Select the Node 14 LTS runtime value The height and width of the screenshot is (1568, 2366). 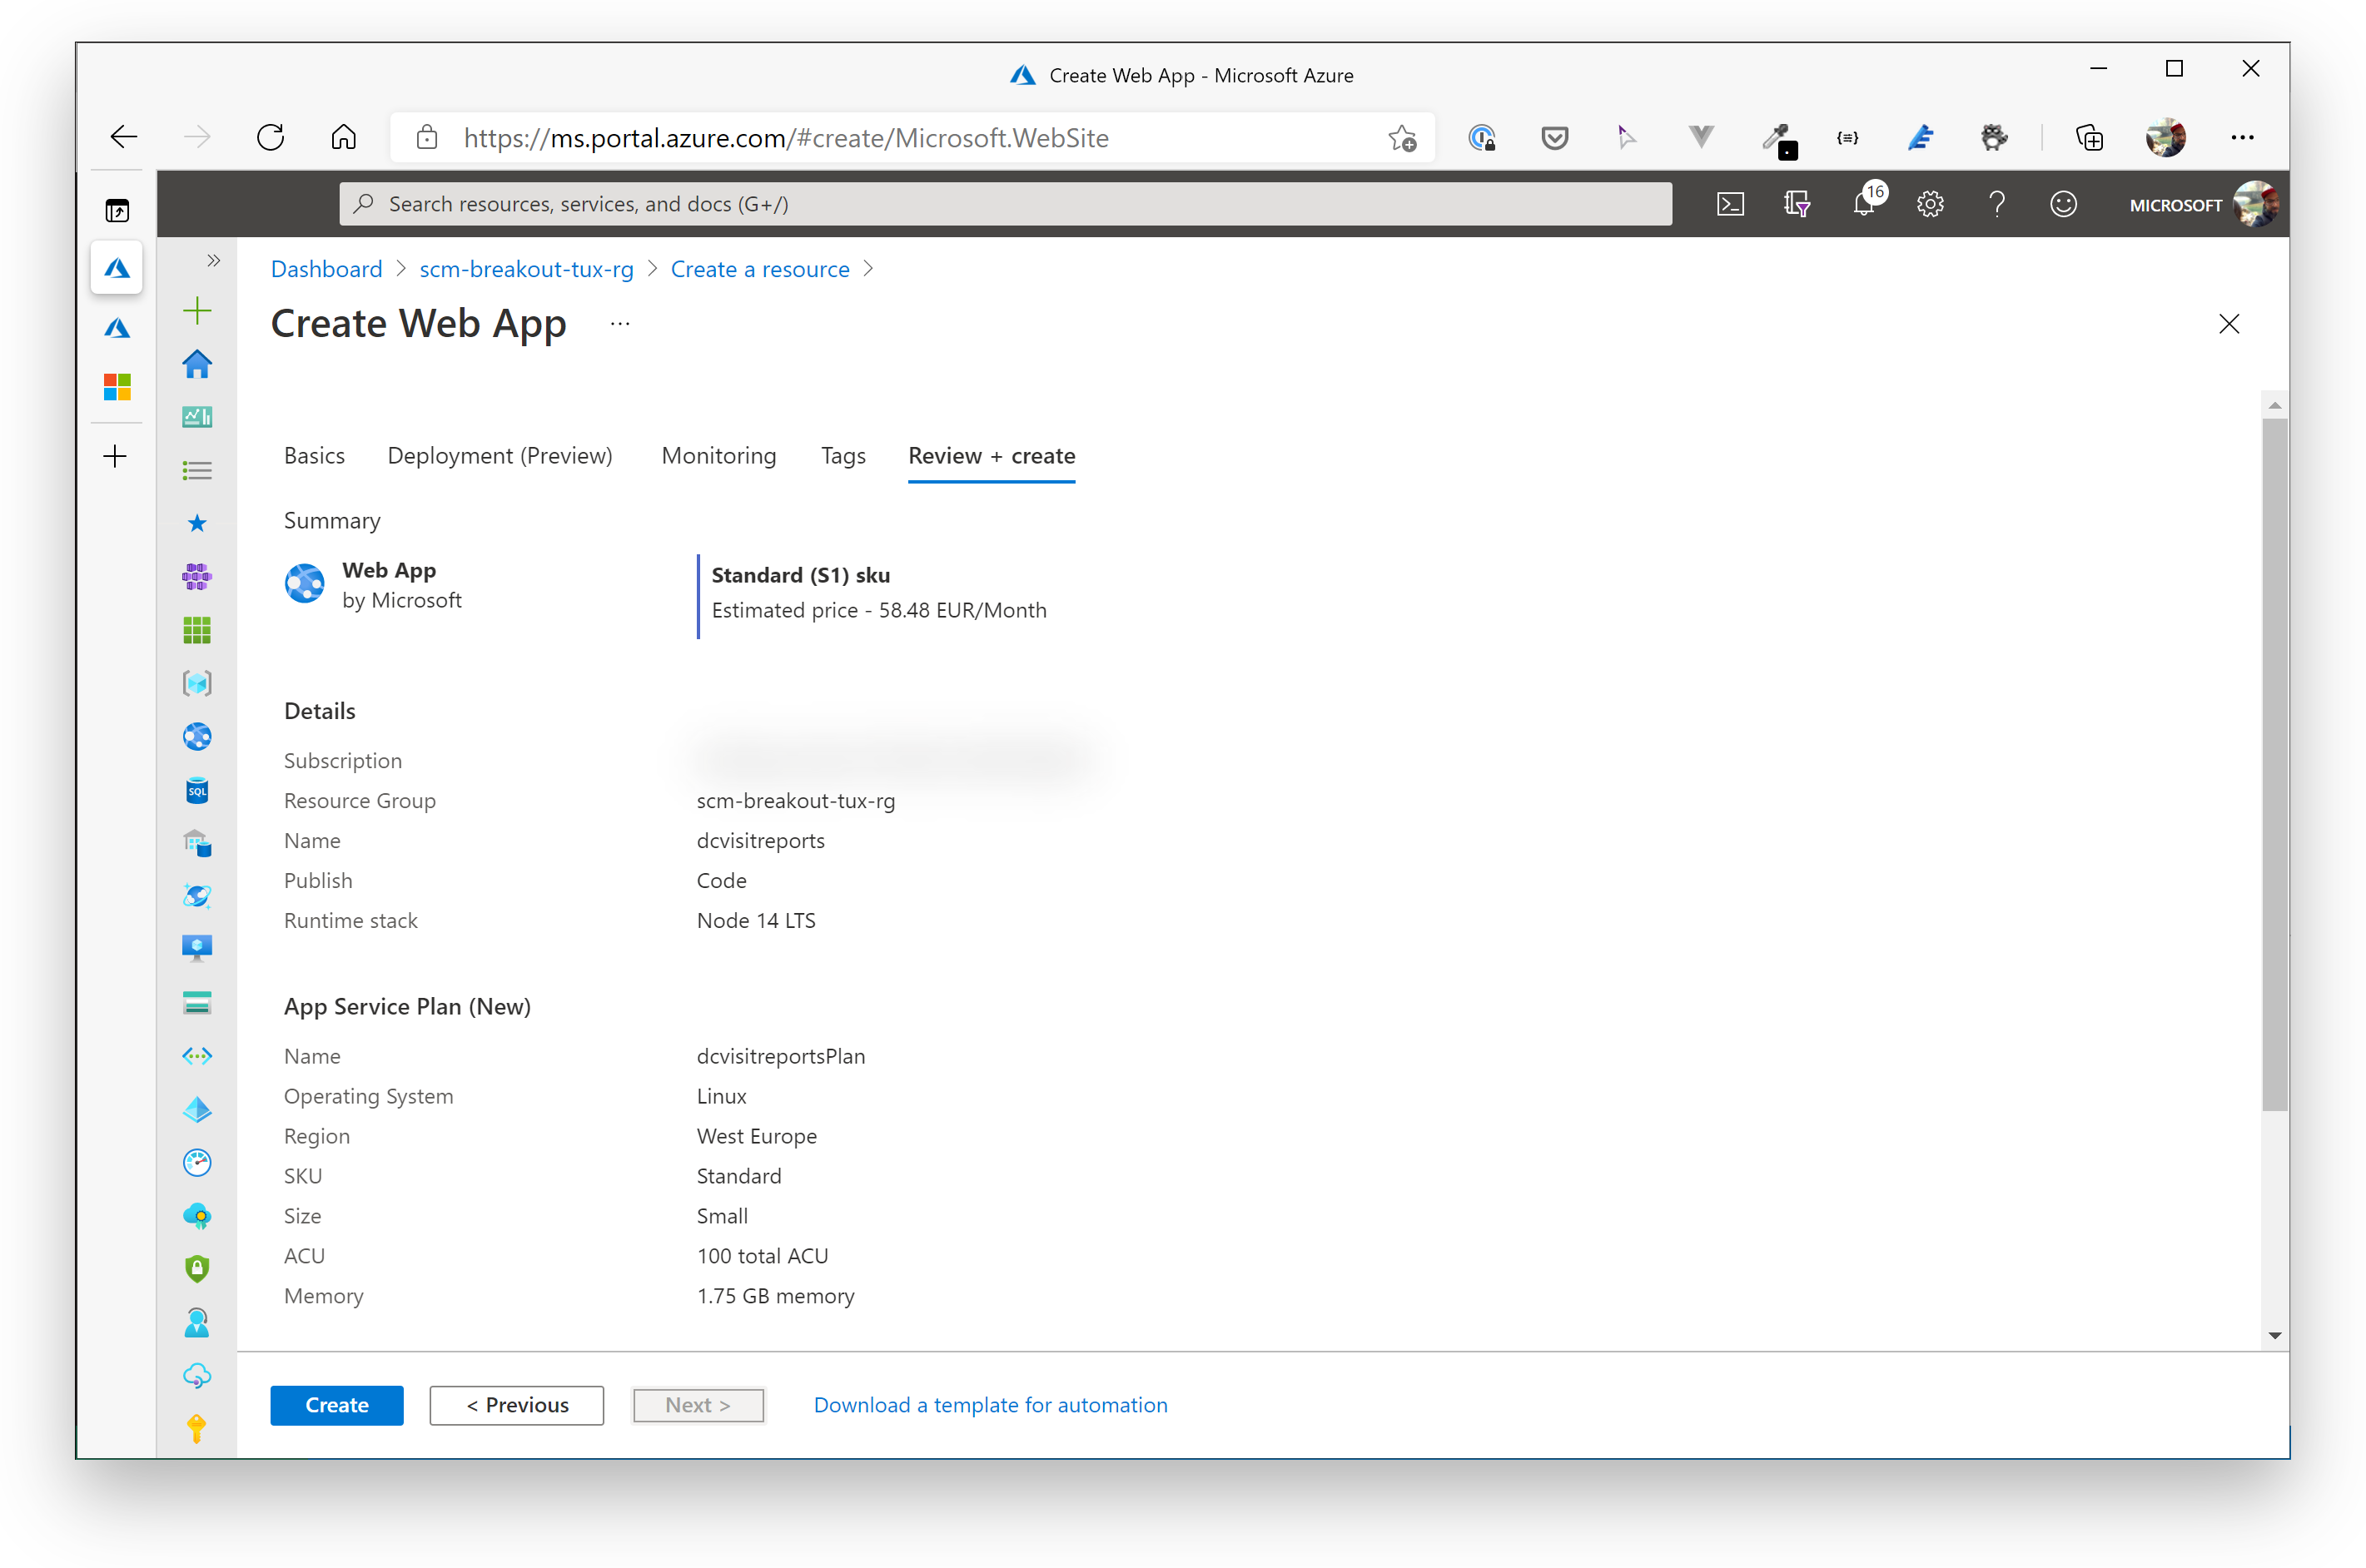click(x=756, y=920)
